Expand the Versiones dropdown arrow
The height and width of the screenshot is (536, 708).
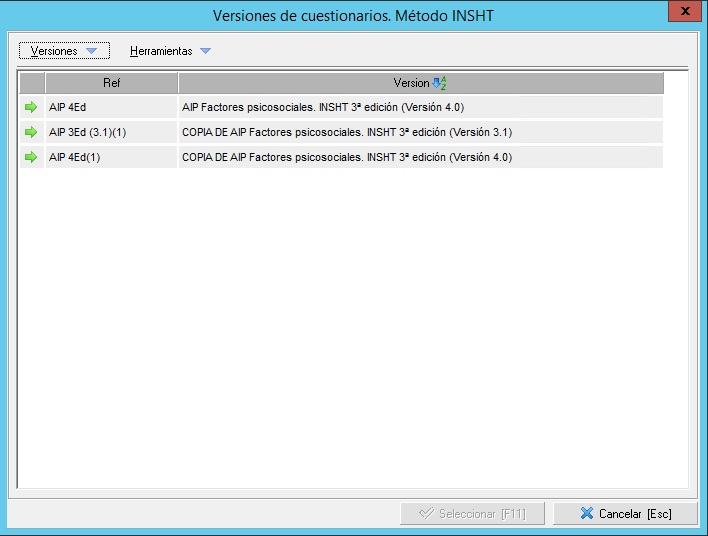[91, 51]
